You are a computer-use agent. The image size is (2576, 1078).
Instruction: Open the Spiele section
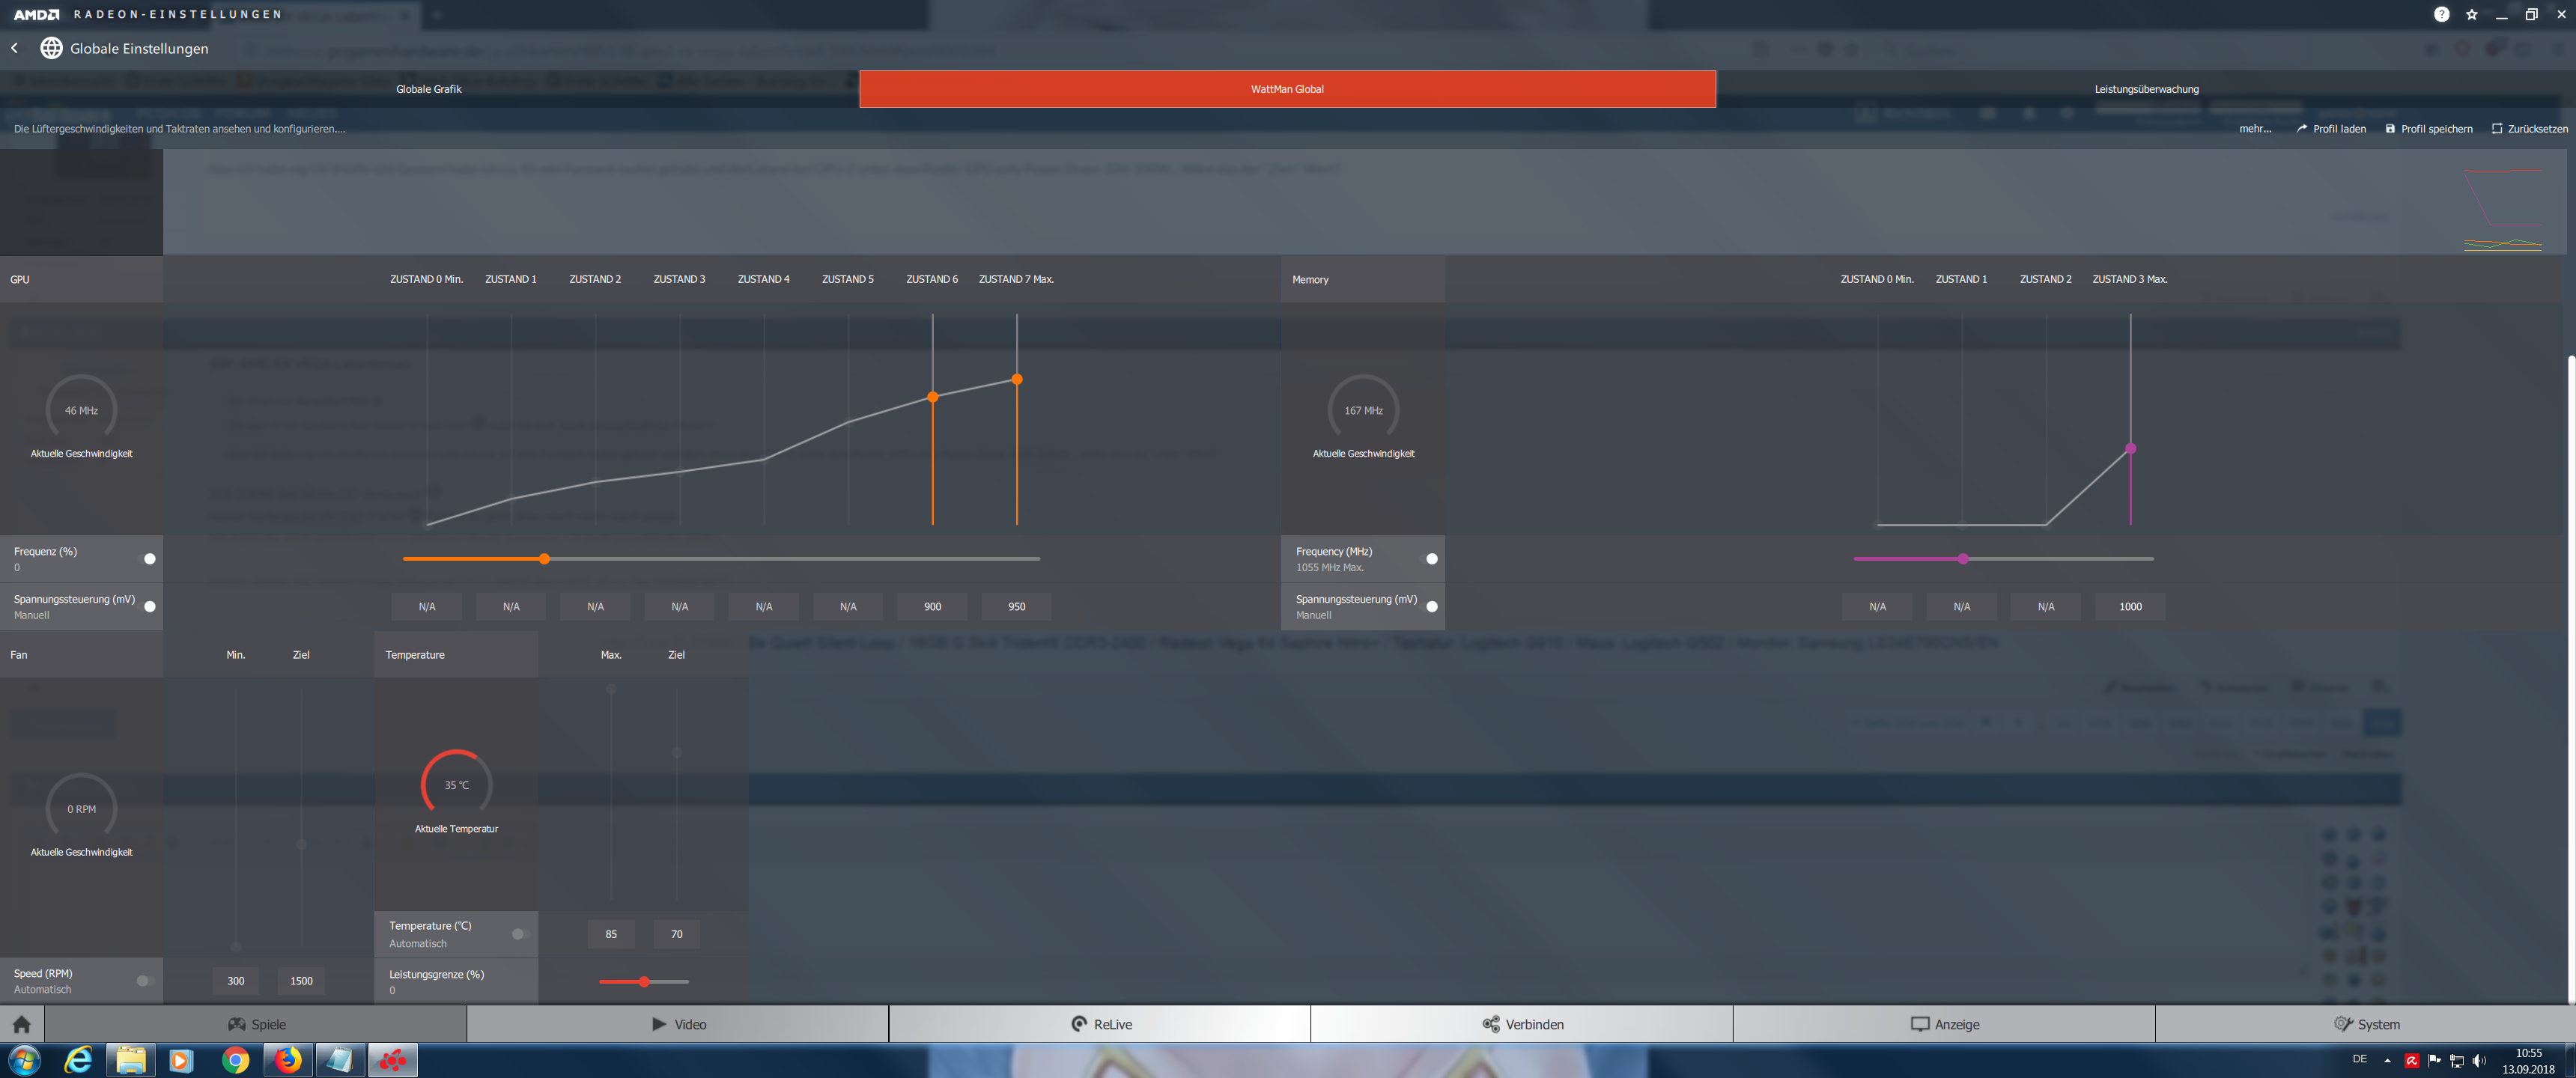(x=256, y=1024)
